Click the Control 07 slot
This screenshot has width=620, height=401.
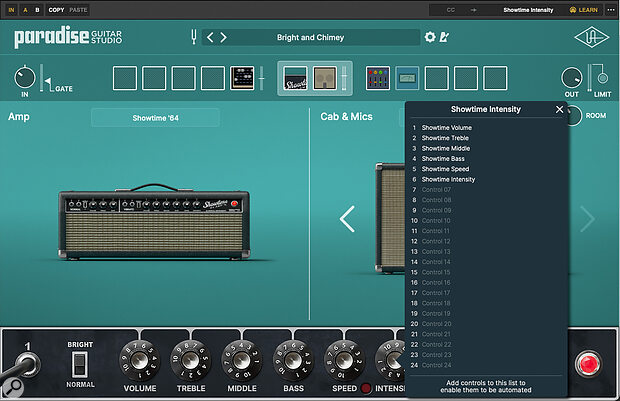coord(436,189)
